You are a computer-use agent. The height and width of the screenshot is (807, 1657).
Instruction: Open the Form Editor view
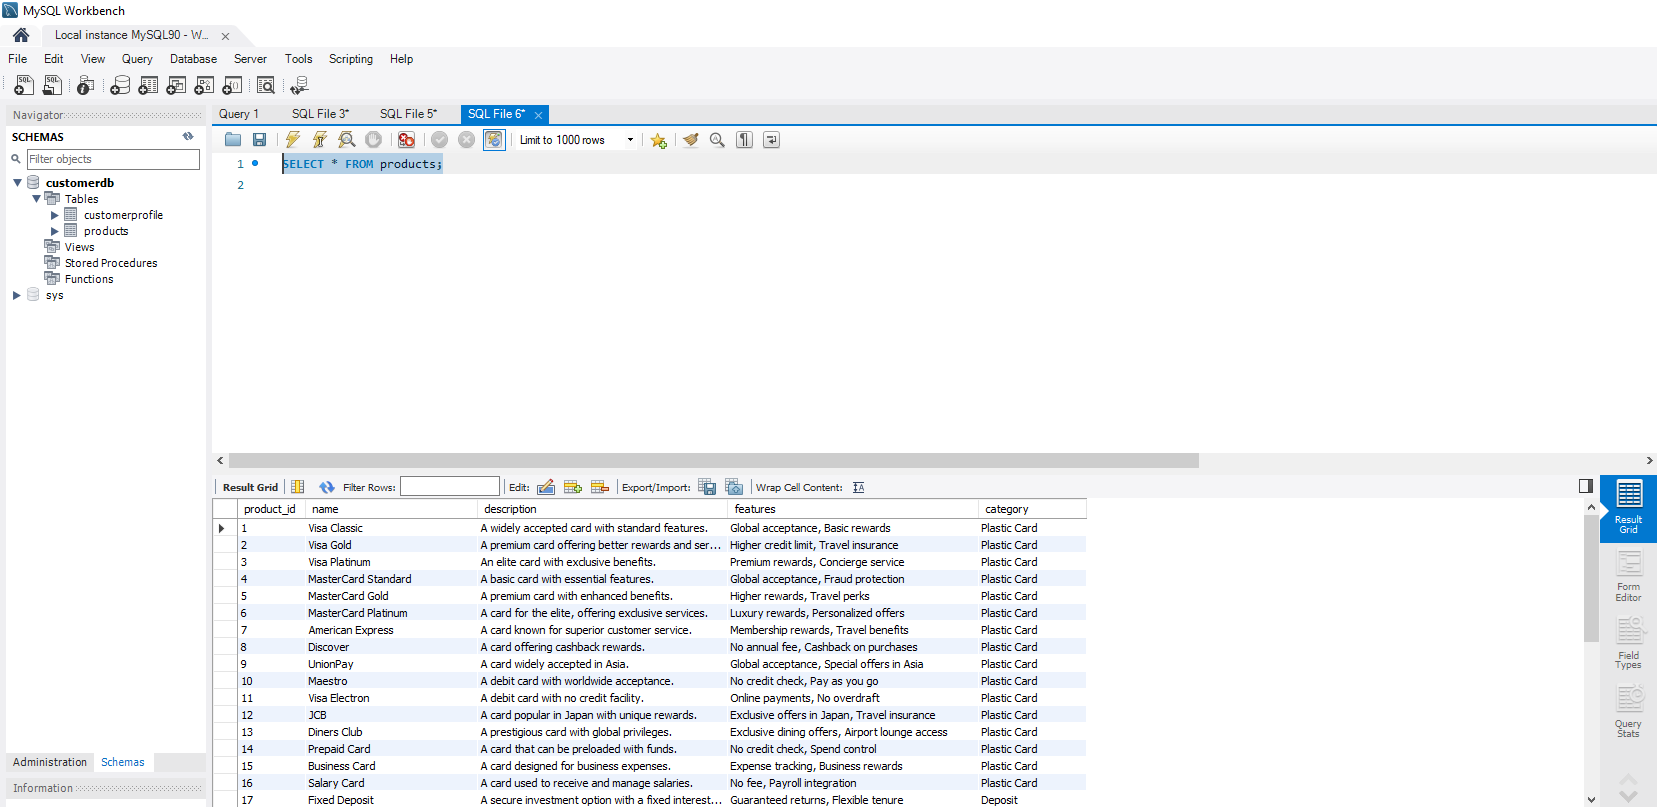click(x=1628, y=576)
